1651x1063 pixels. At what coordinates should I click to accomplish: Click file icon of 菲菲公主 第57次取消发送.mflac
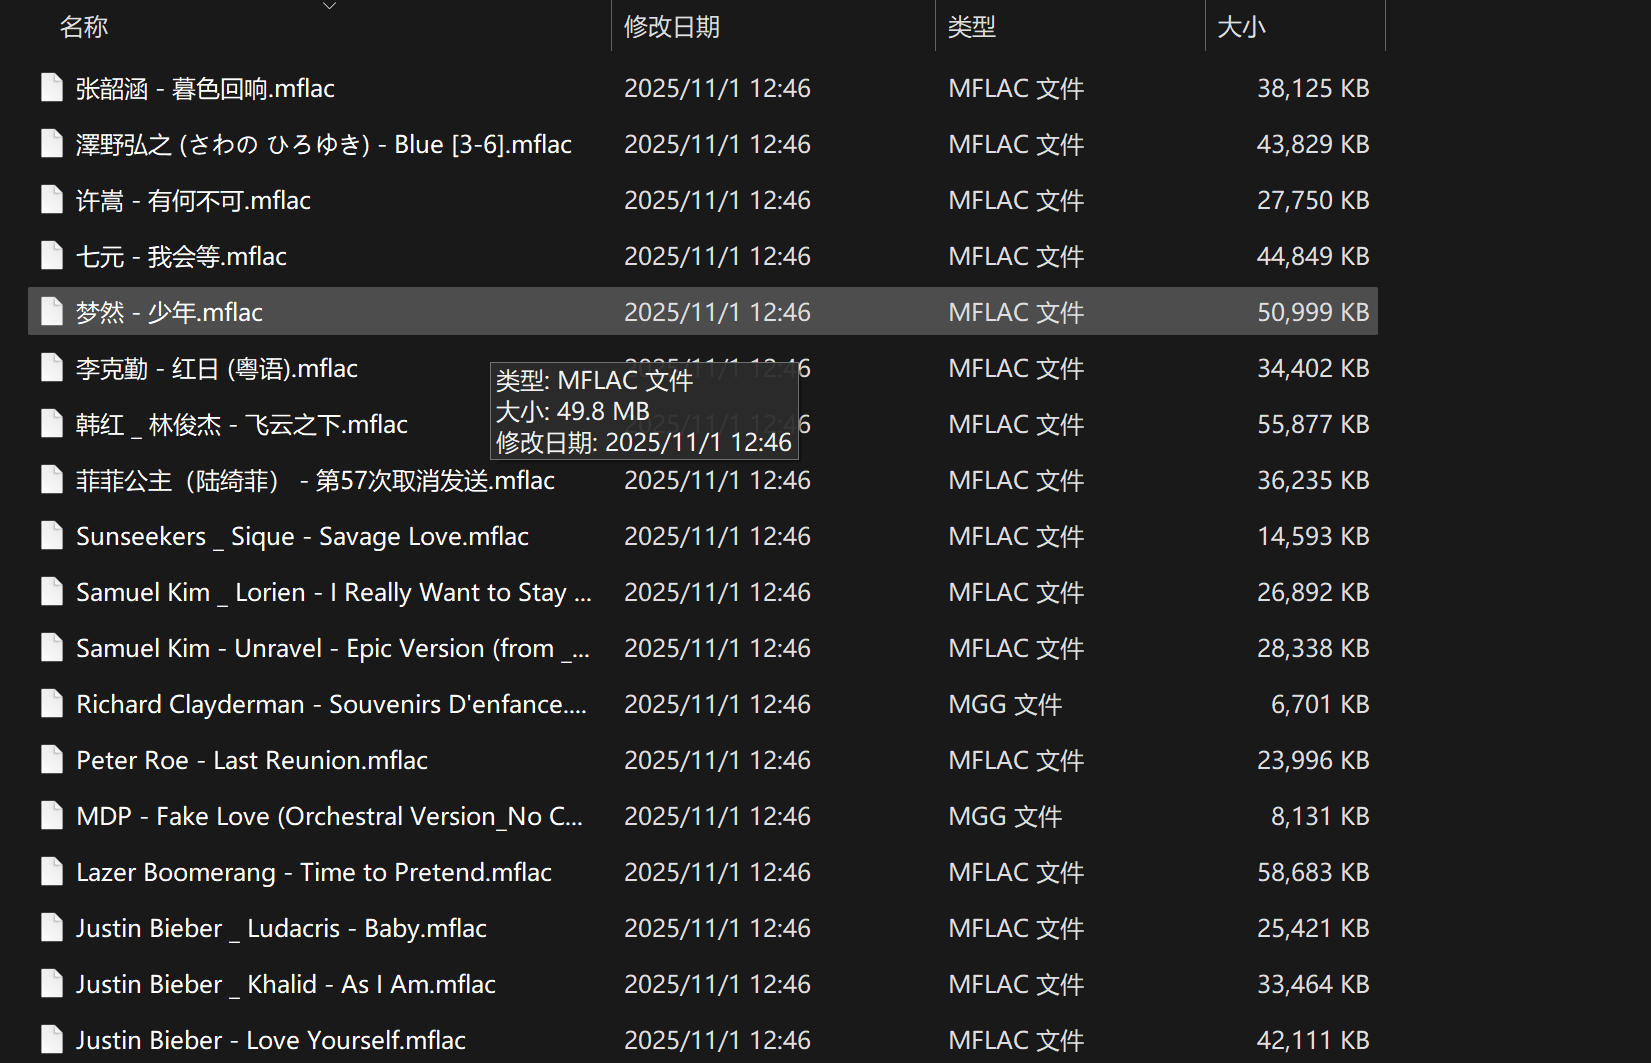(x=52, y=480)
